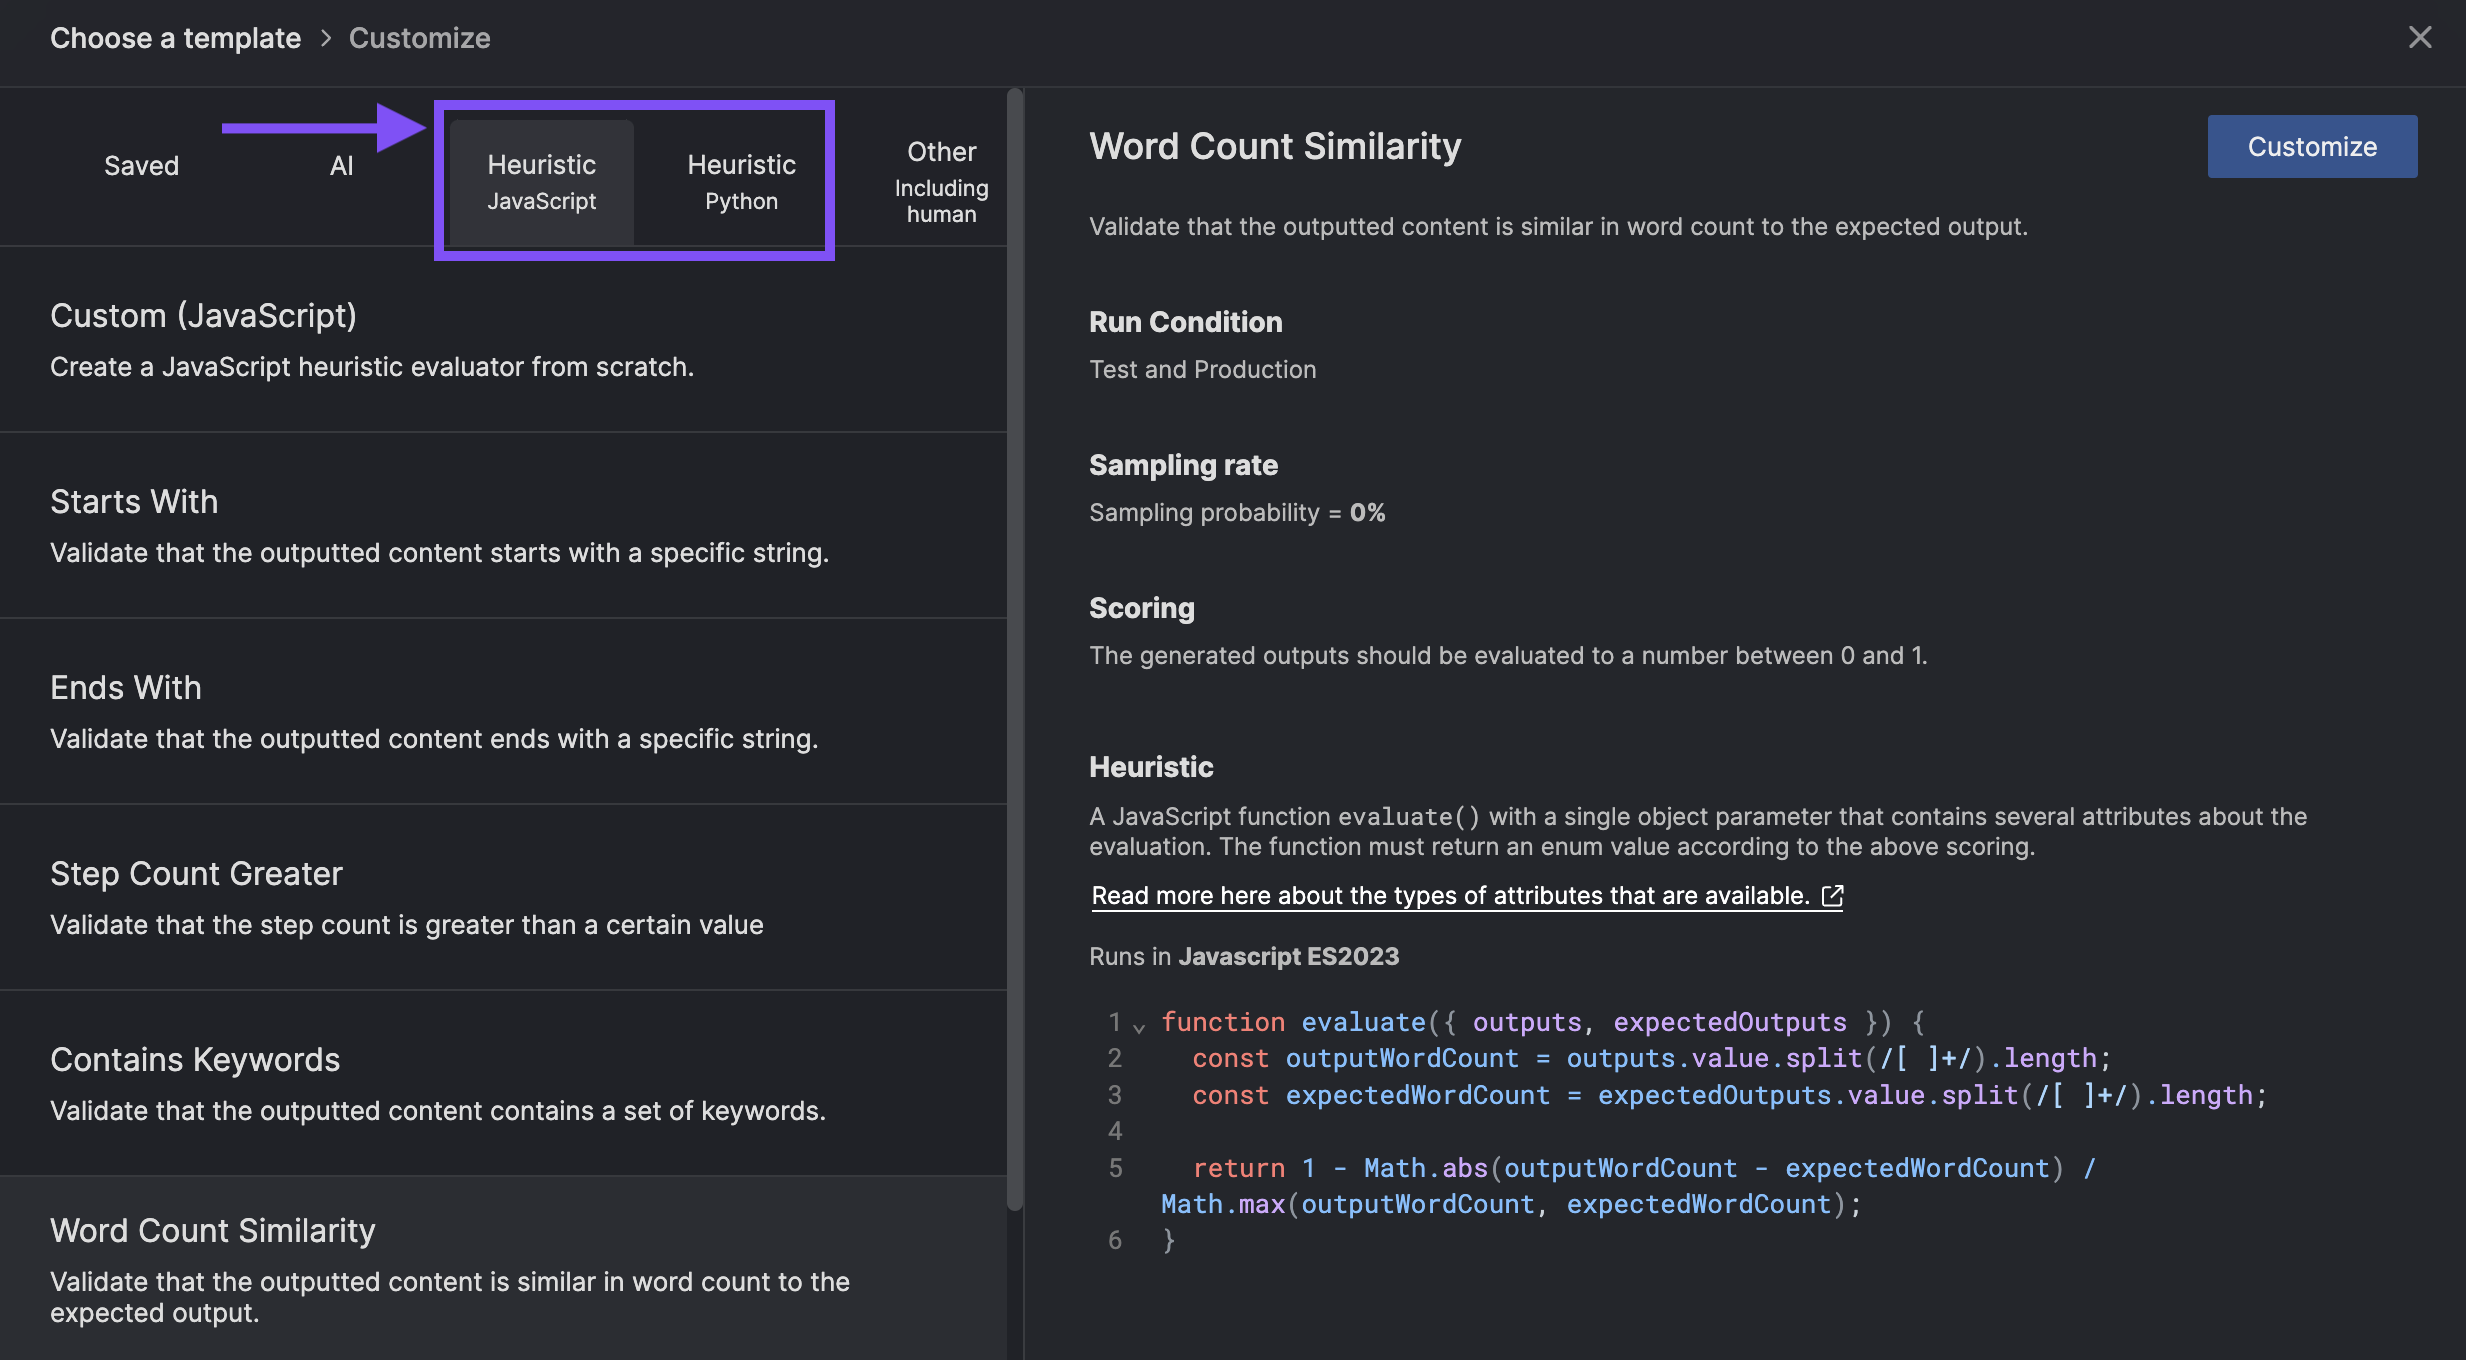Choose the Starts With template
Image resolution: width=2466 pixels, height=1360 pixels.
pos(503,526)
